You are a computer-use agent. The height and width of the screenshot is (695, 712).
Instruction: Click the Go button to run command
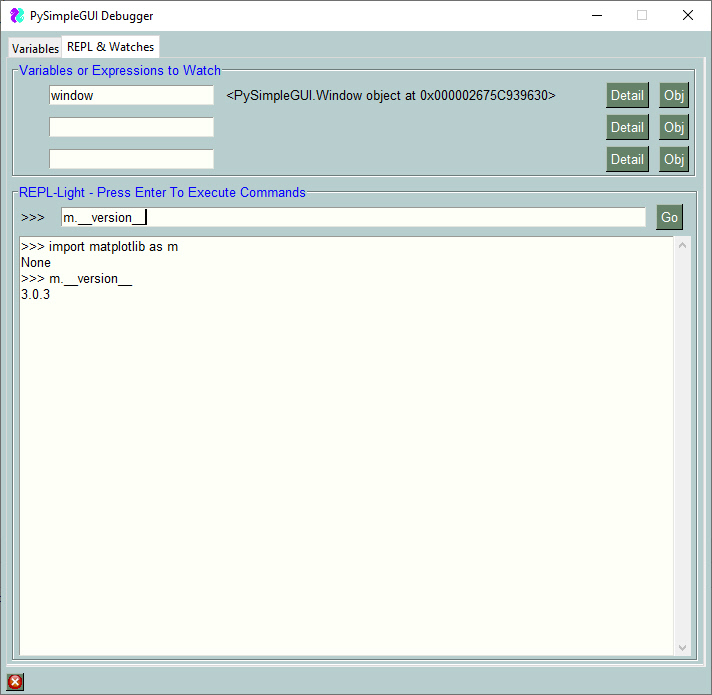669,217
